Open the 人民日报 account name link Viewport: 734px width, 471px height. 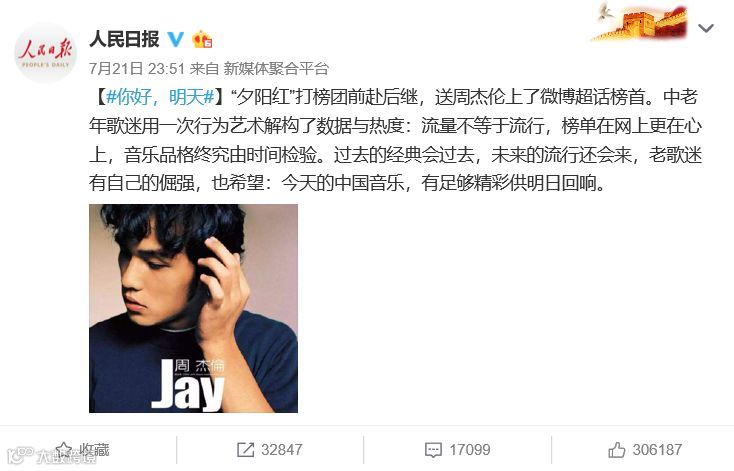coord(125,39)
